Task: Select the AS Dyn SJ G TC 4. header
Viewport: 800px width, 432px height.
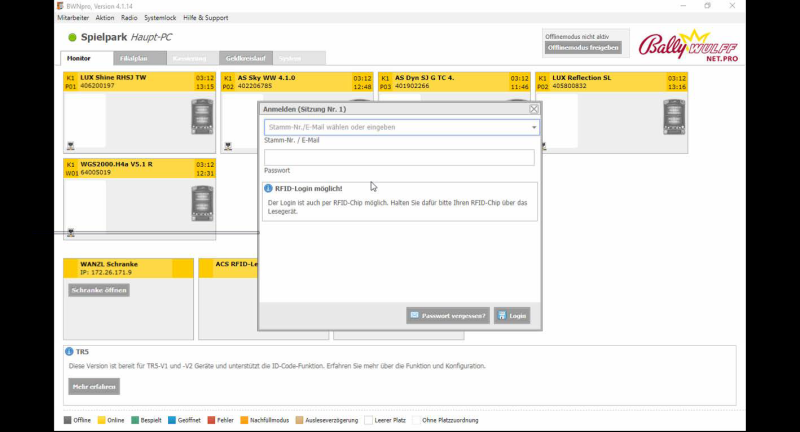Action: (x=454, y=82)
